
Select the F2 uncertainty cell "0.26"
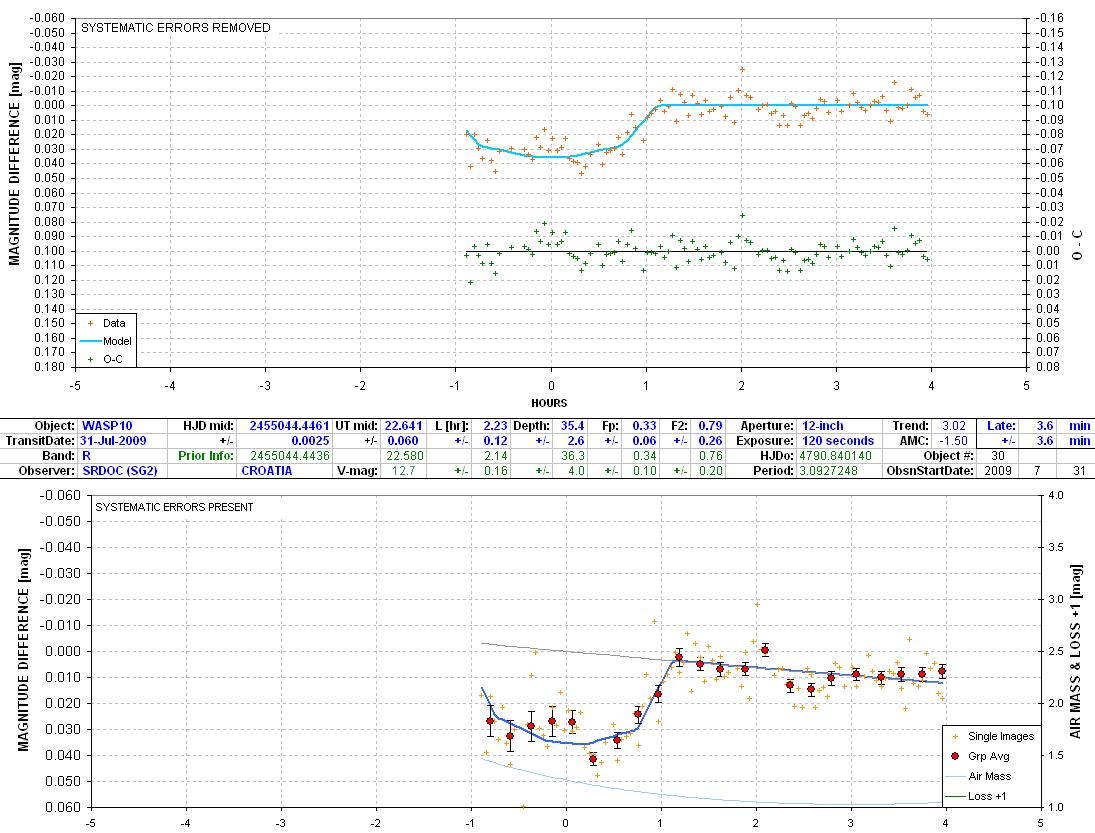[710, 441]
